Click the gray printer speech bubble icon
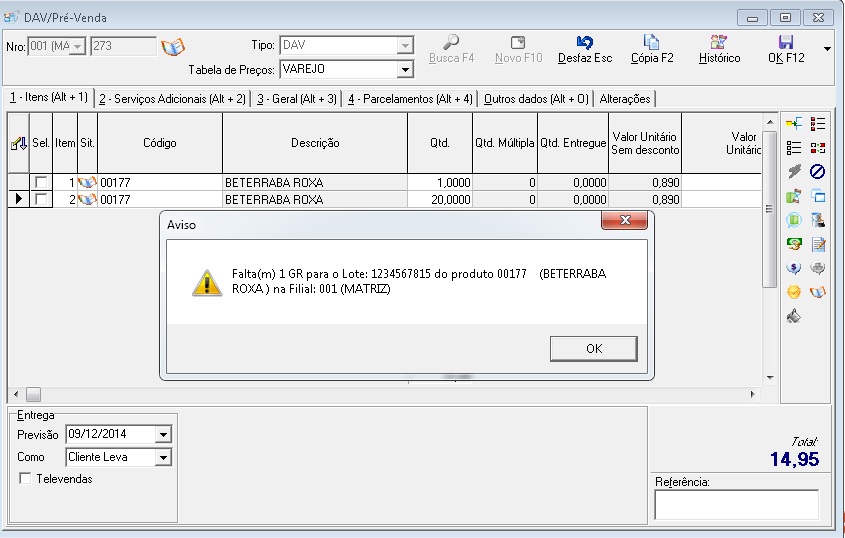Viewport: 845px width, 538px height. 818,268
